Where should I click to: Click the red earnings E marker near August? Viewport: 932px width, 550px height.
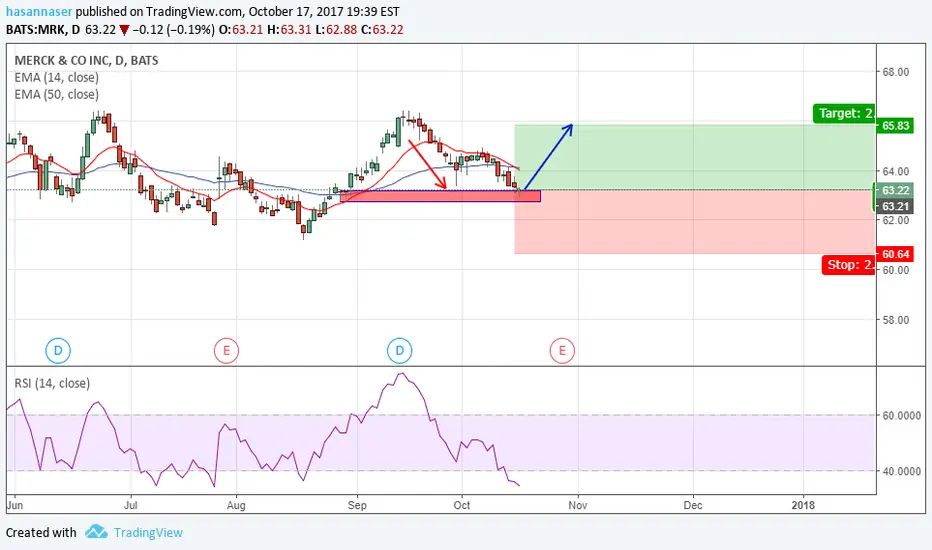click(226, 350)
